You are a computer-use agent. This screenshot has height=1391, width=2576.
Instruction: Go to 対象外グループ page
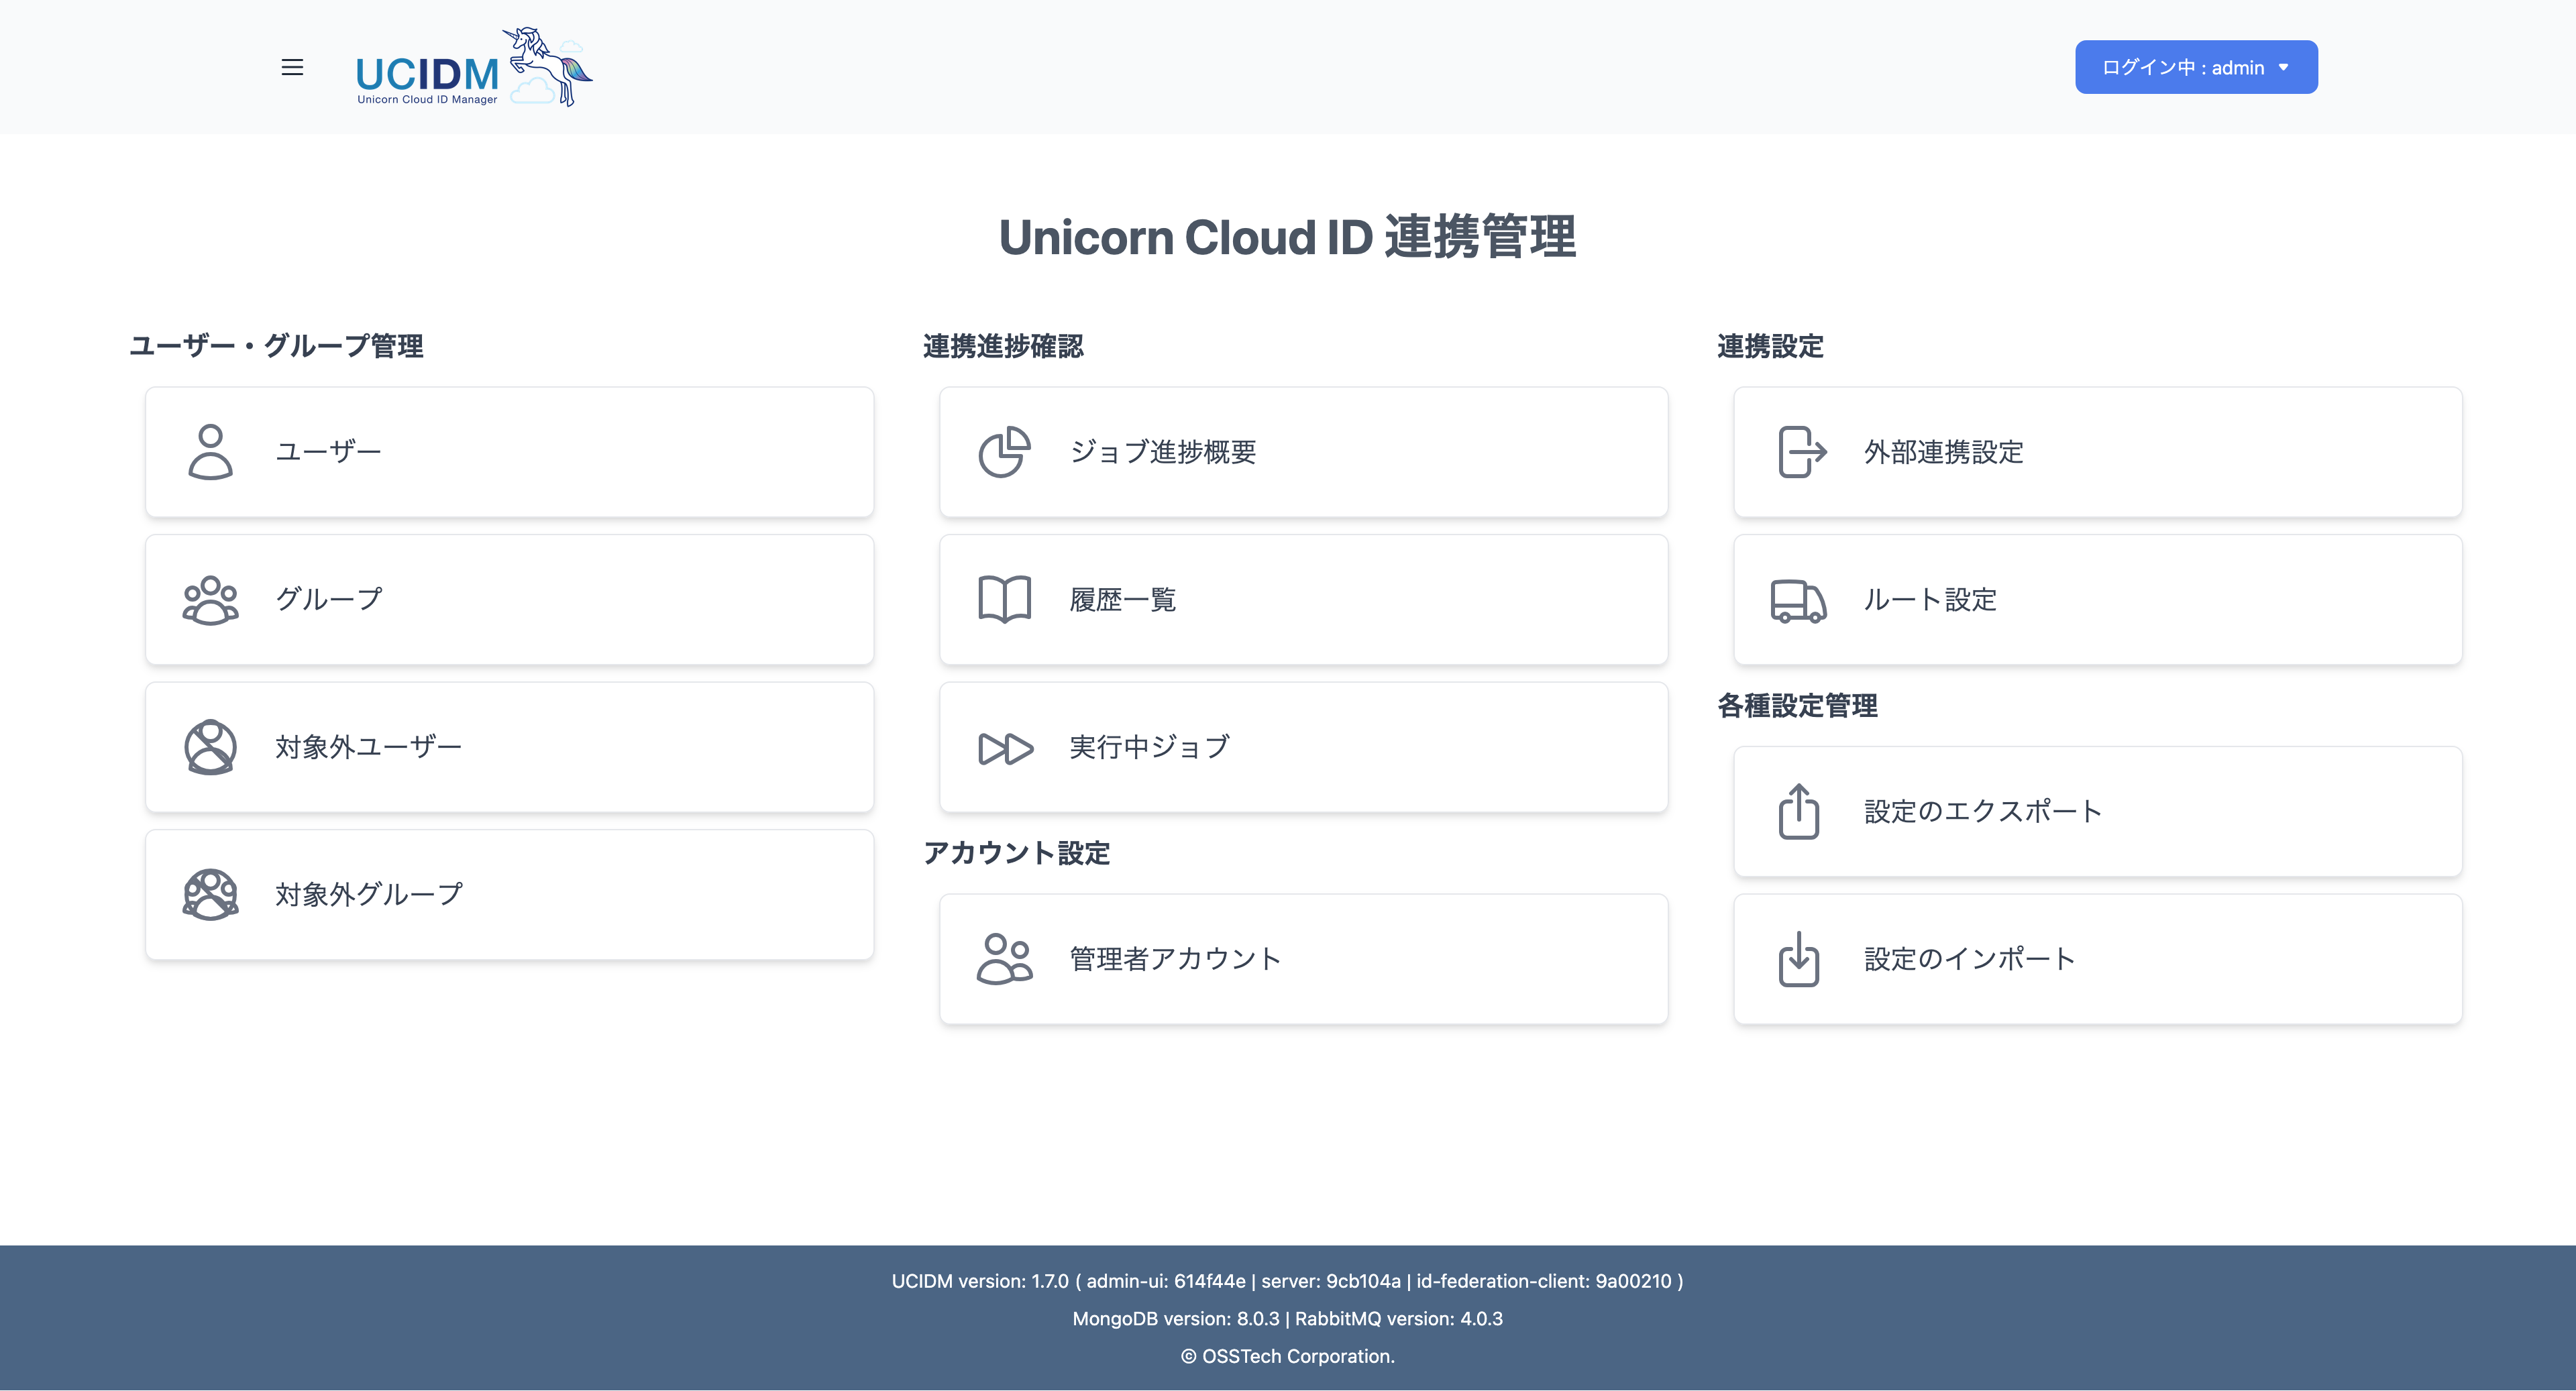[510, 895]
